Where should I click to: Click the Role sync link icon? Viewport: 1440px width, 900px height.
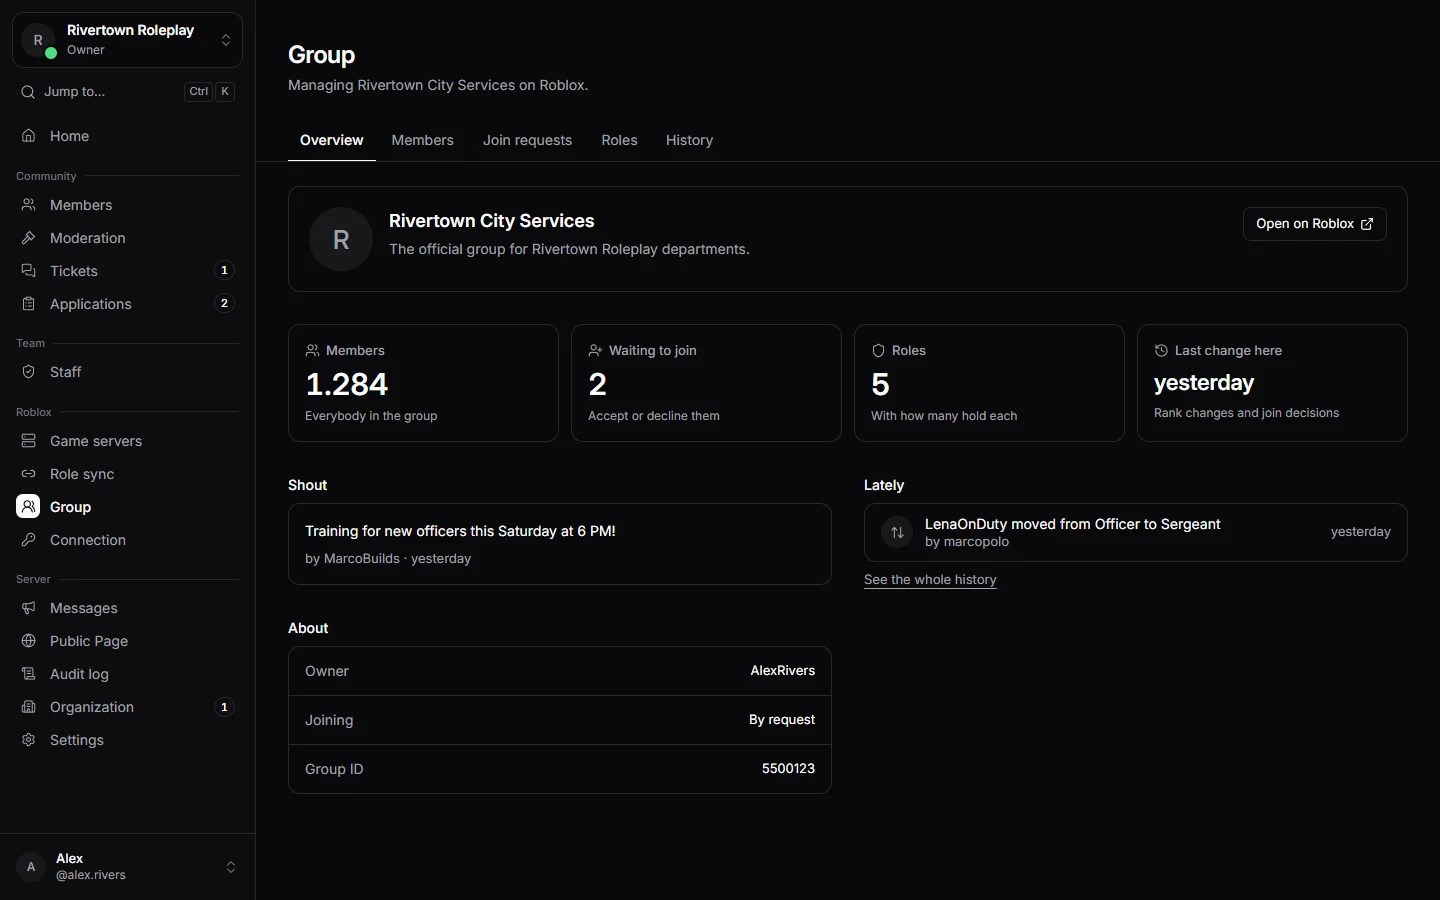[x=29, y=474]
